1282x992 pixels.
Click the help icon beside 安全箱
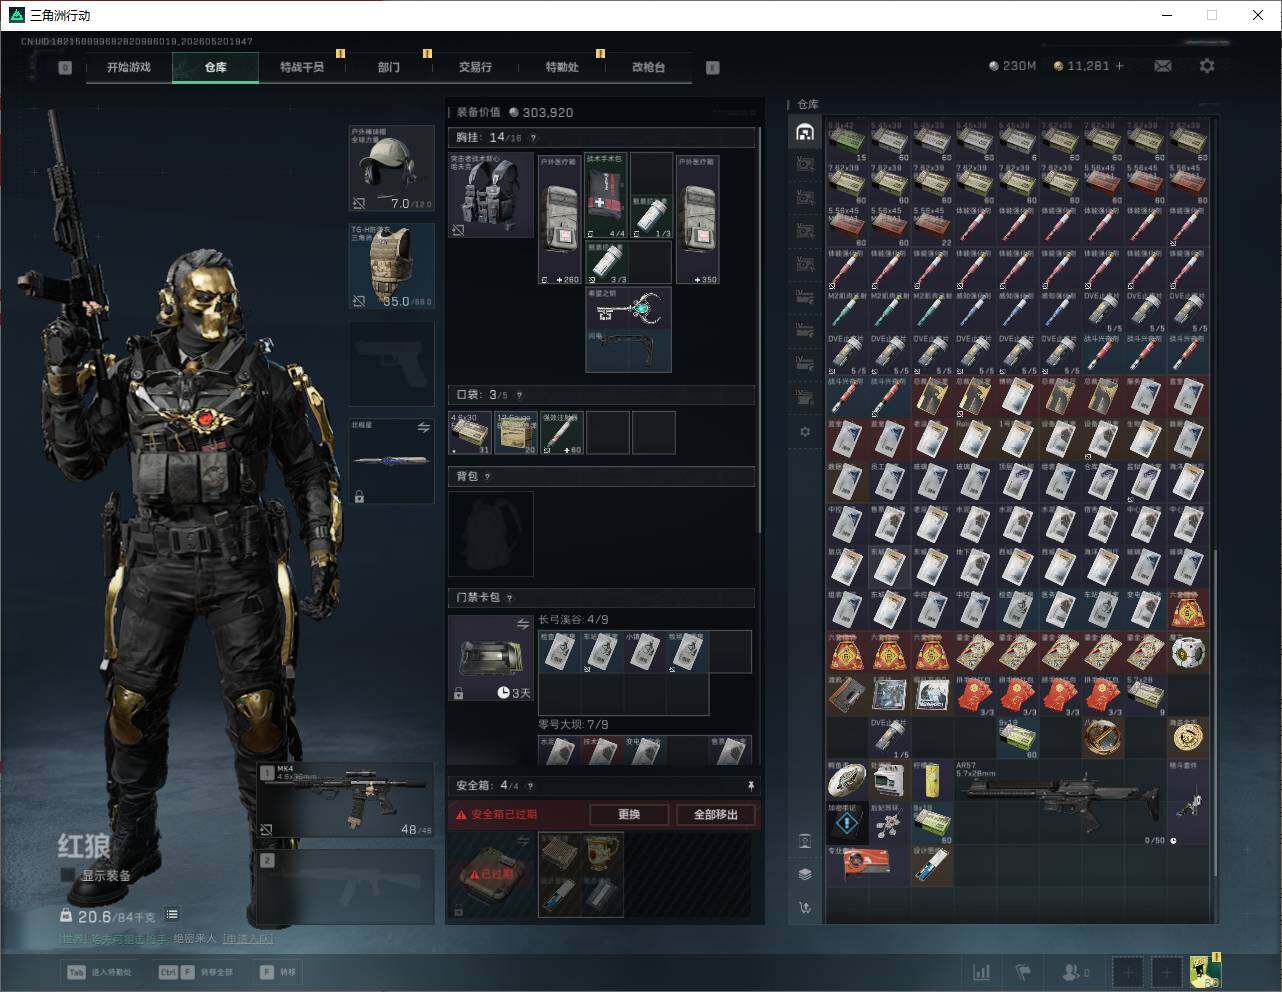(530, 786)
